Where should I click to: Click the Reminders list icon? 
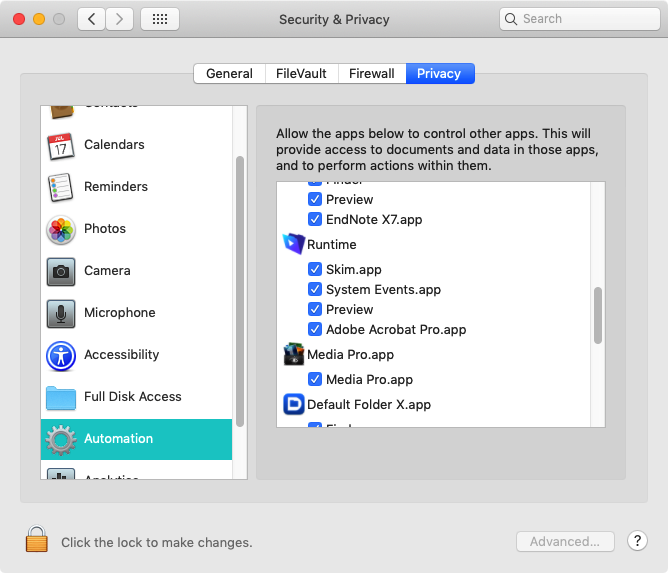tap(60, 187)
